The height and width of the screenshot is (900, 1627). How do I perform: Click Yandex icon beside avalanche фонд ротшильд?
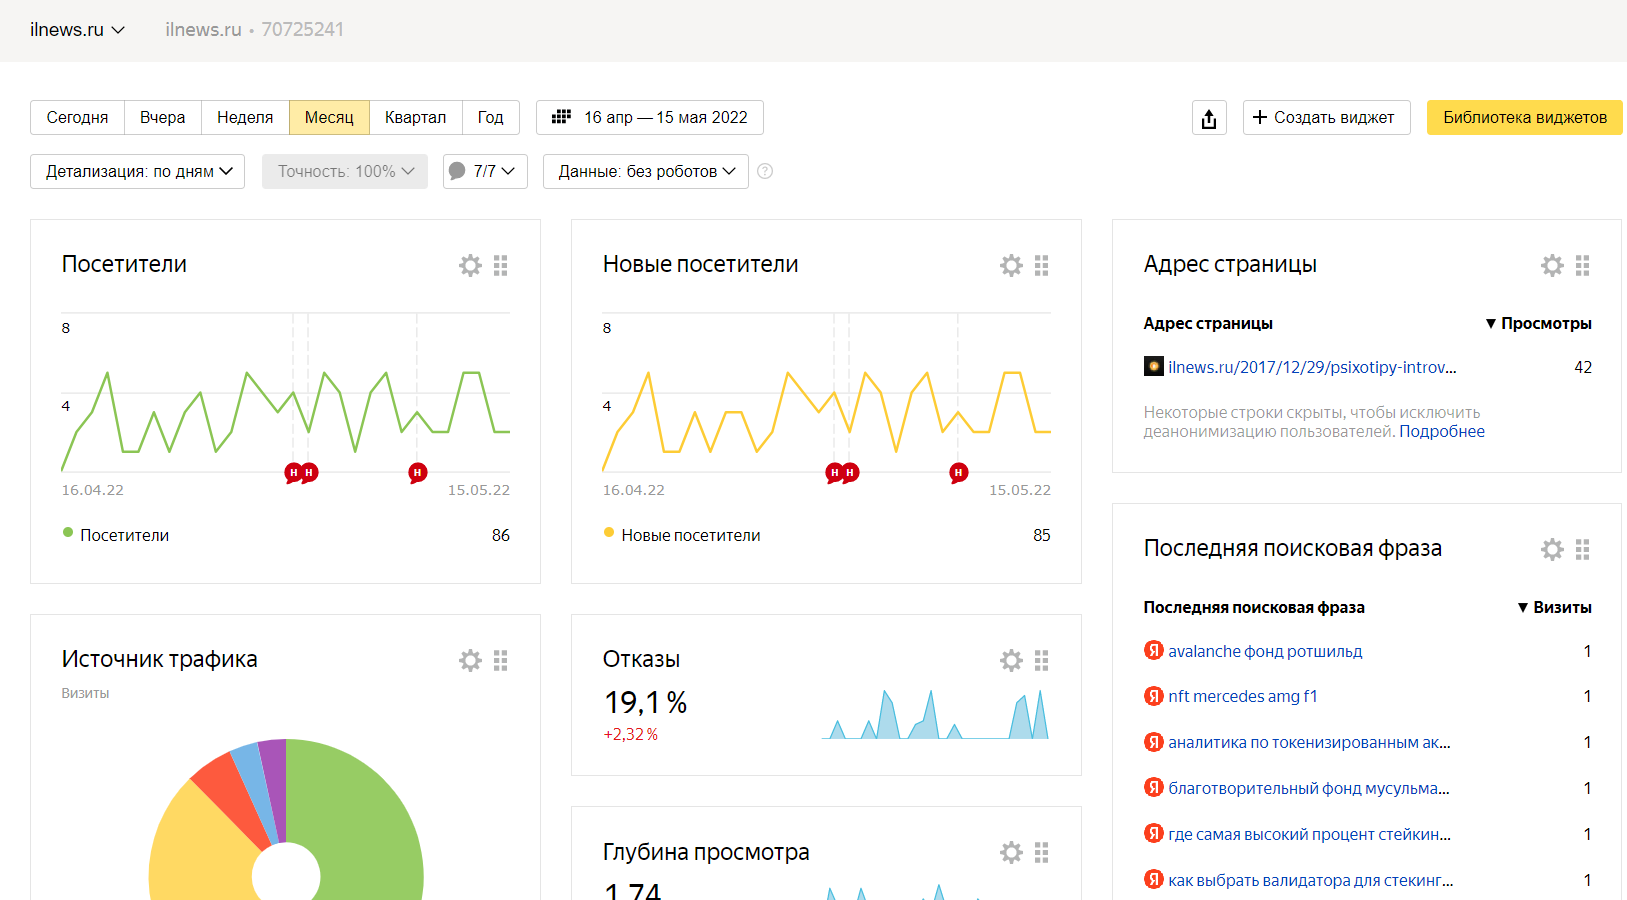tap(1154, 650)
